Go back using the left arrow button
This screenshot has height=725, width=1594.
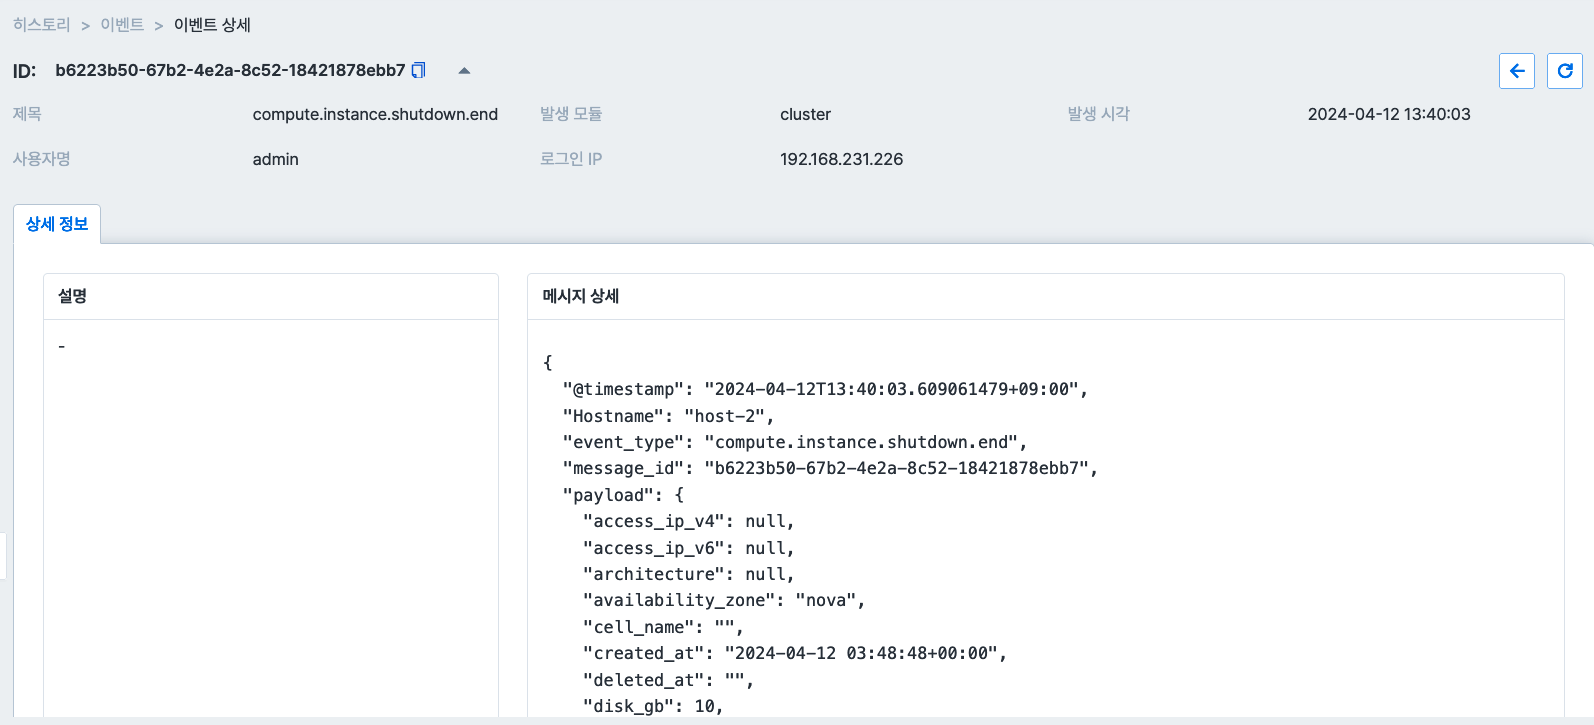click(1517, 71)
